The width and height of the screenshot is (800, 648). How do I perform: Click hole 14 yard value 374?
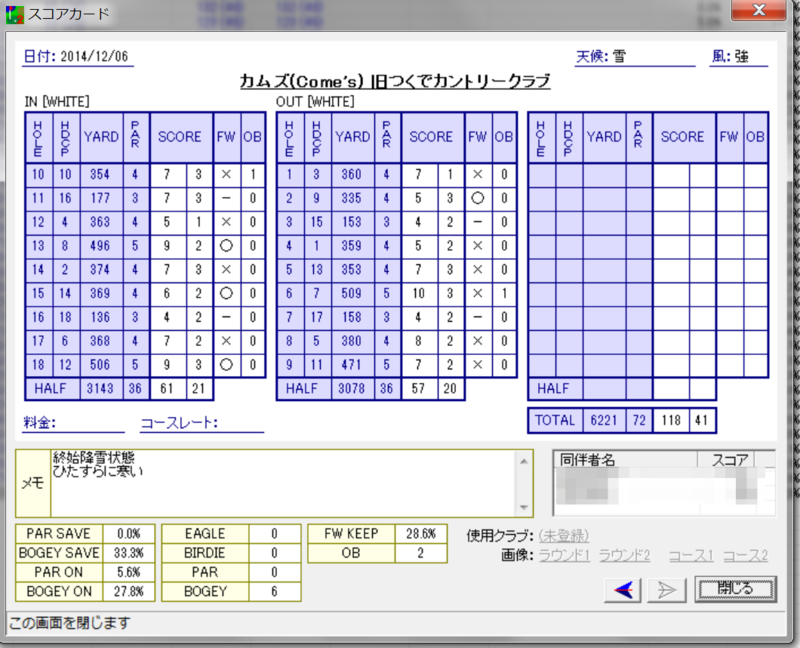(101, 269)
